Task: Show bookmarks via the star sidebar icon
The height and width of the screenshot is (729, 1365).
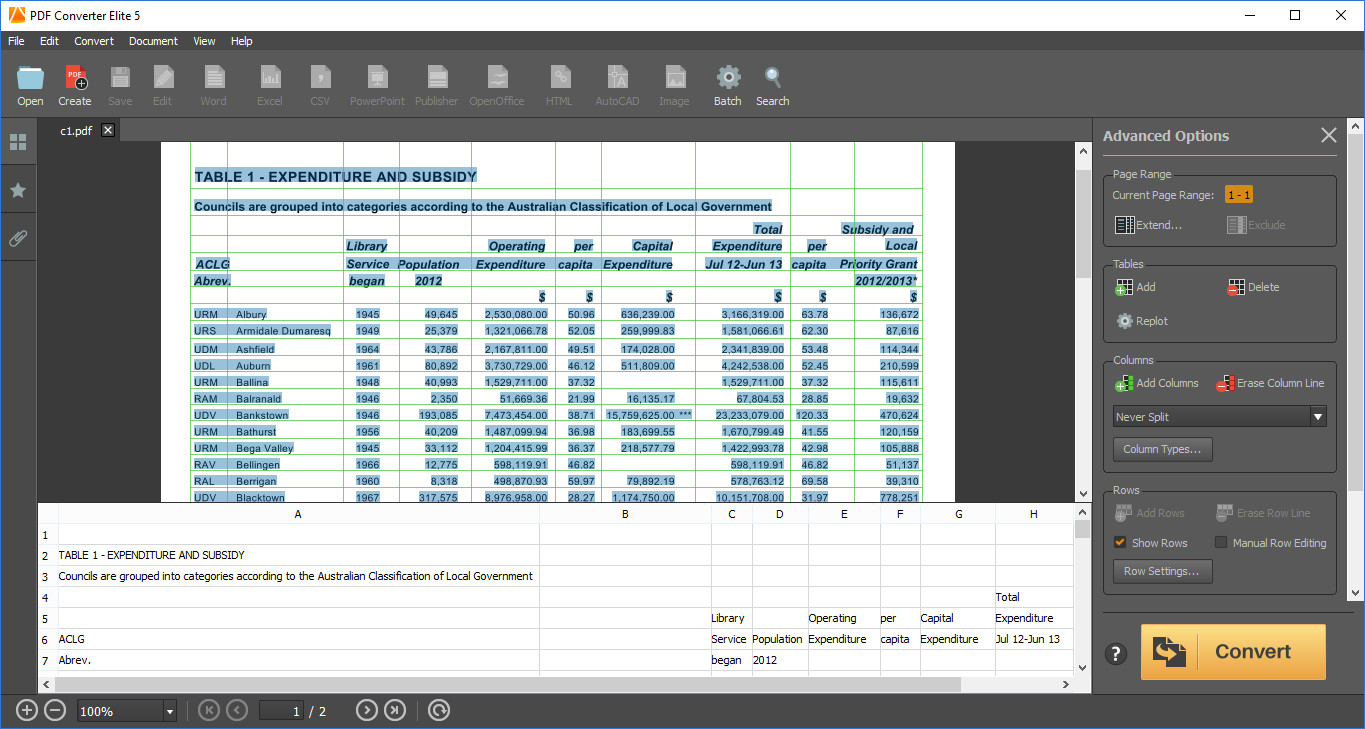Action: tap(18, 191)
